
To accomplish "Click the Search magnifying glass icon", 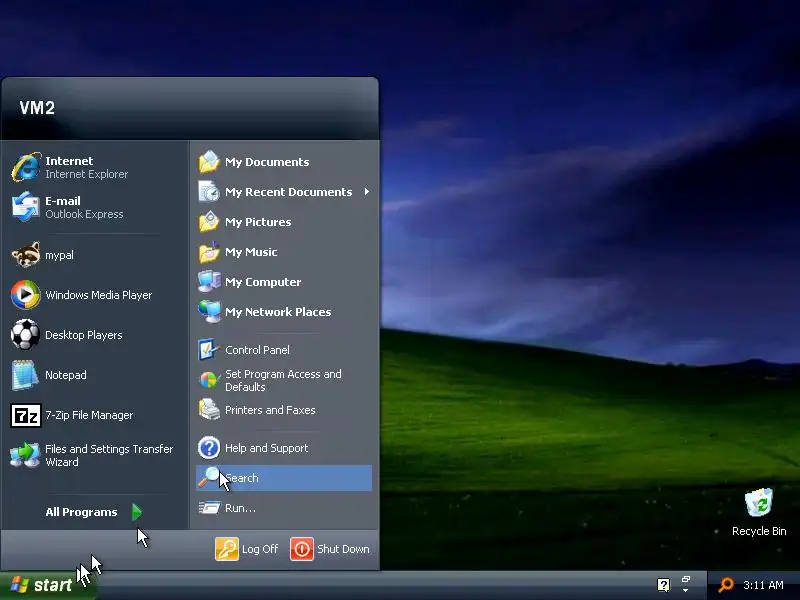I will pos(209,478).
